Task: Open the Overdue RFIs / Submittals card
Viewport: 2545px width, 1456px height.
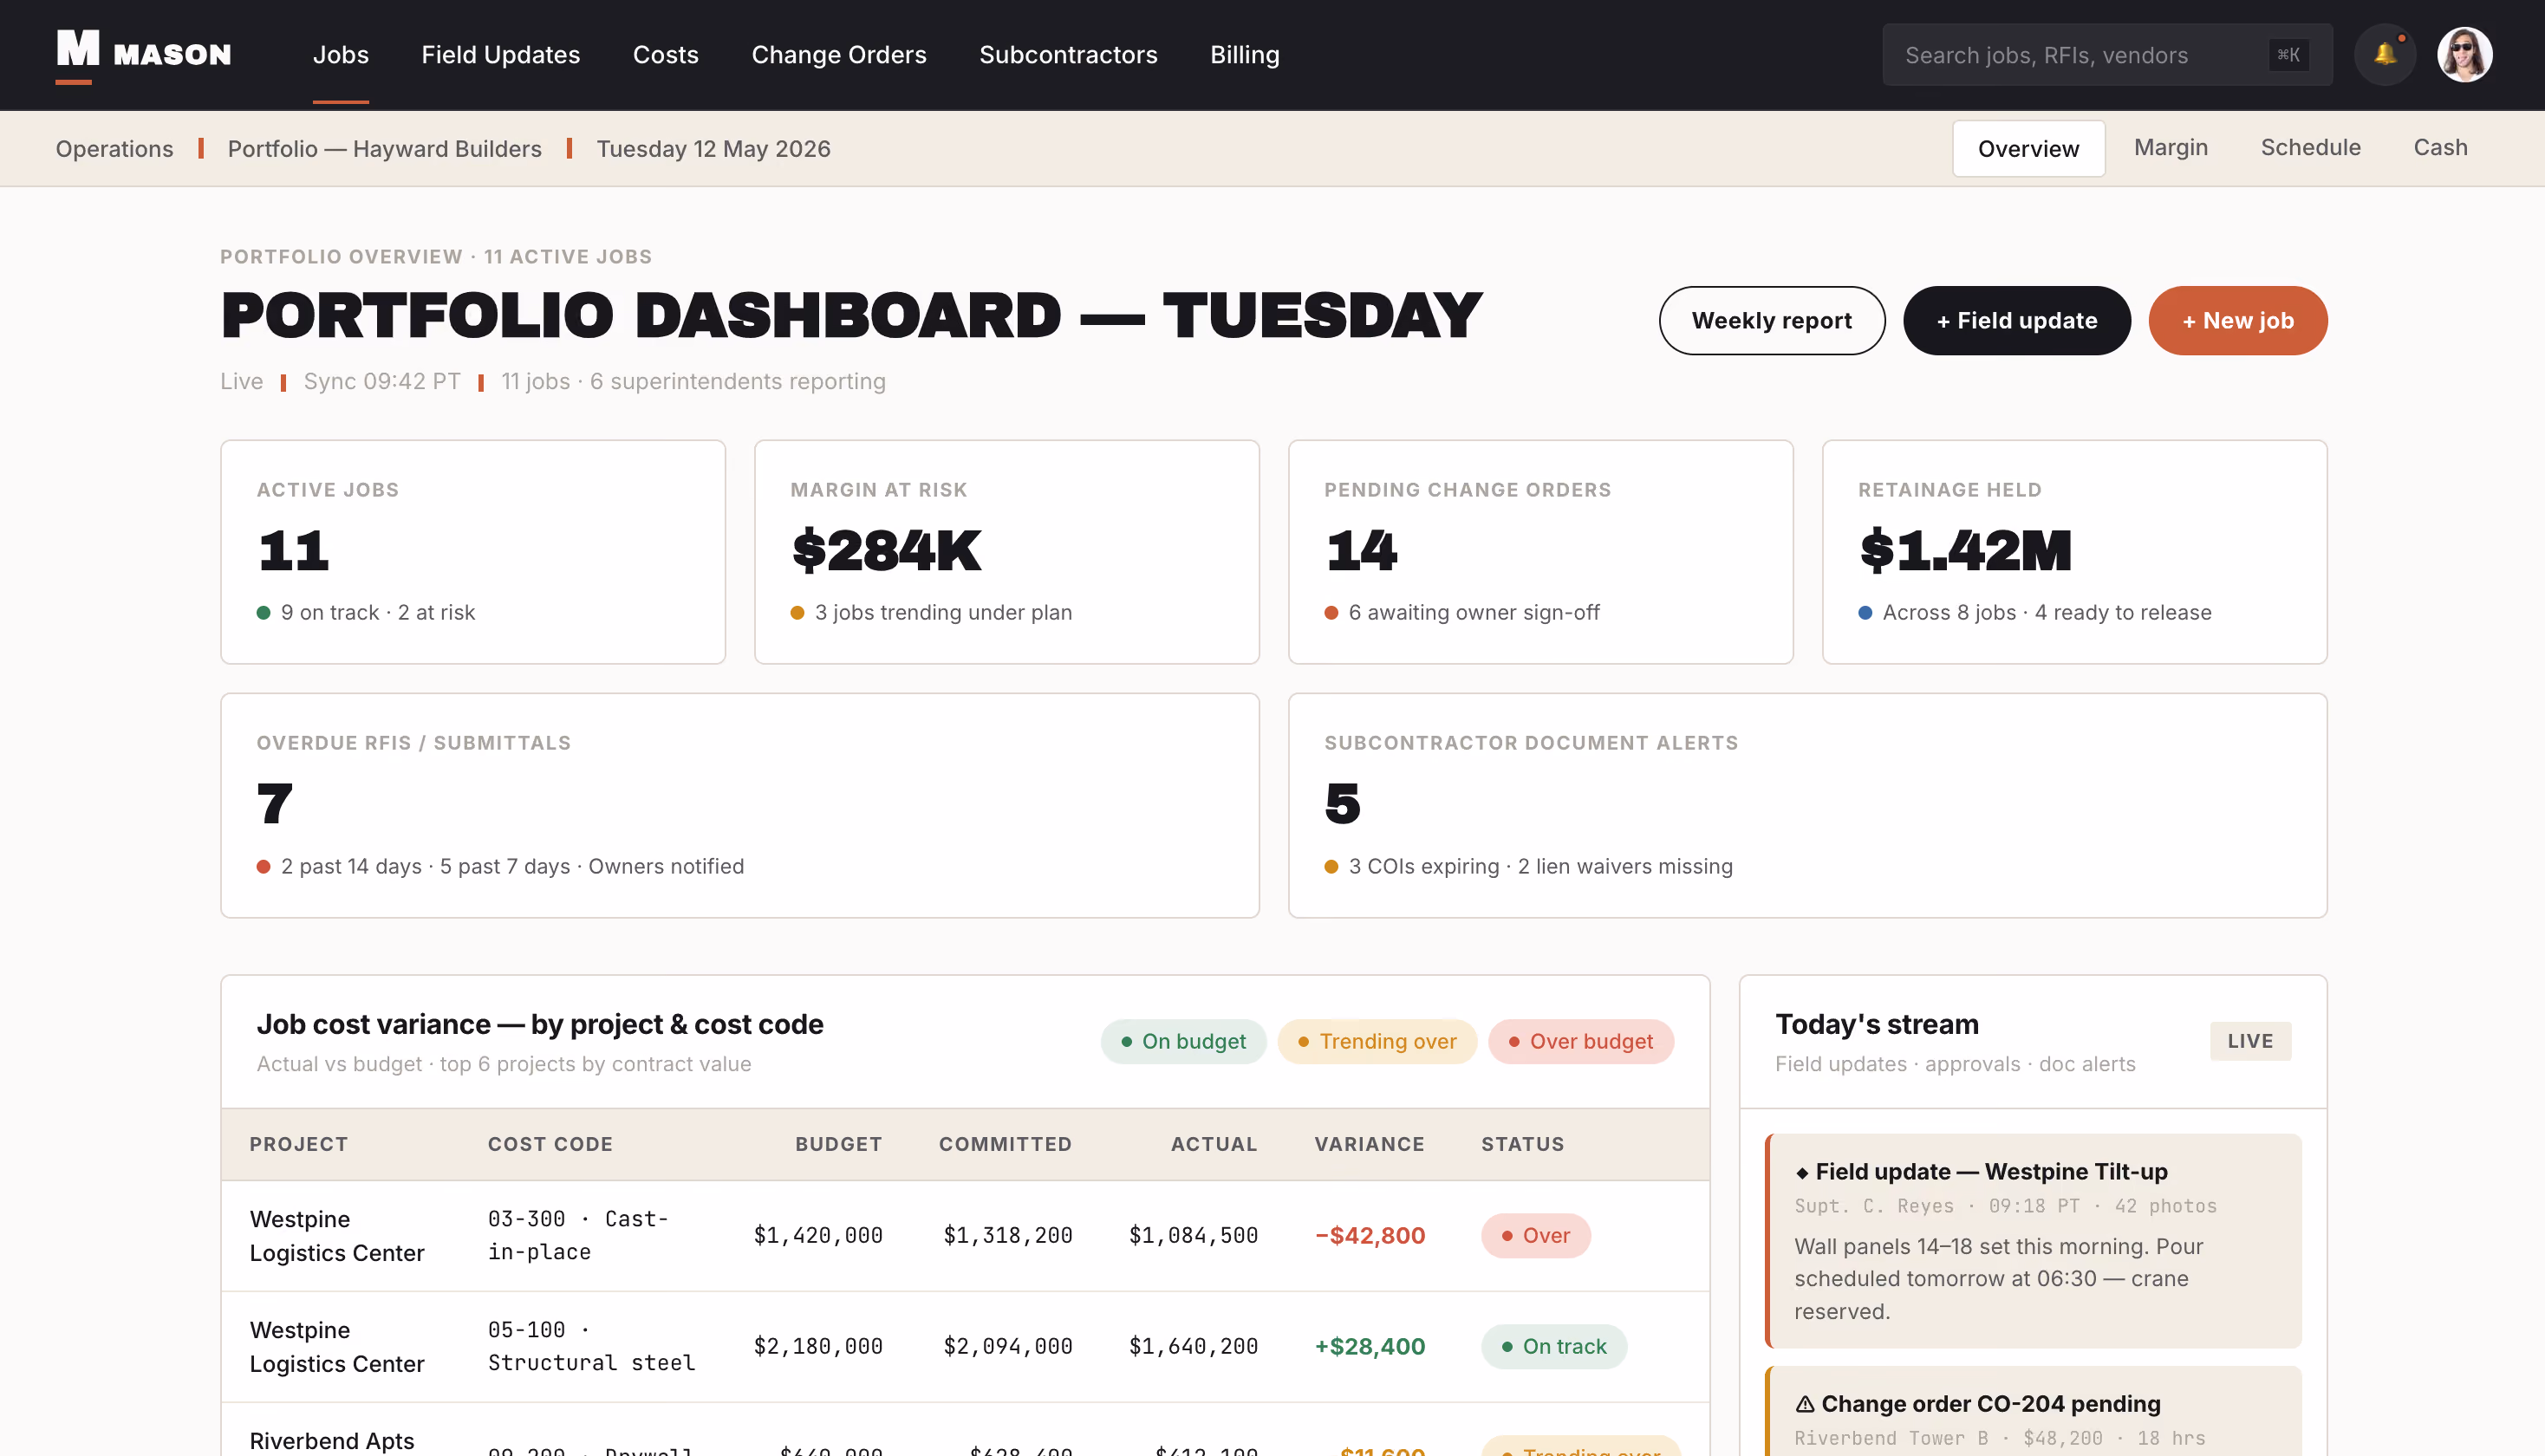Action: [x=740, y=805]
